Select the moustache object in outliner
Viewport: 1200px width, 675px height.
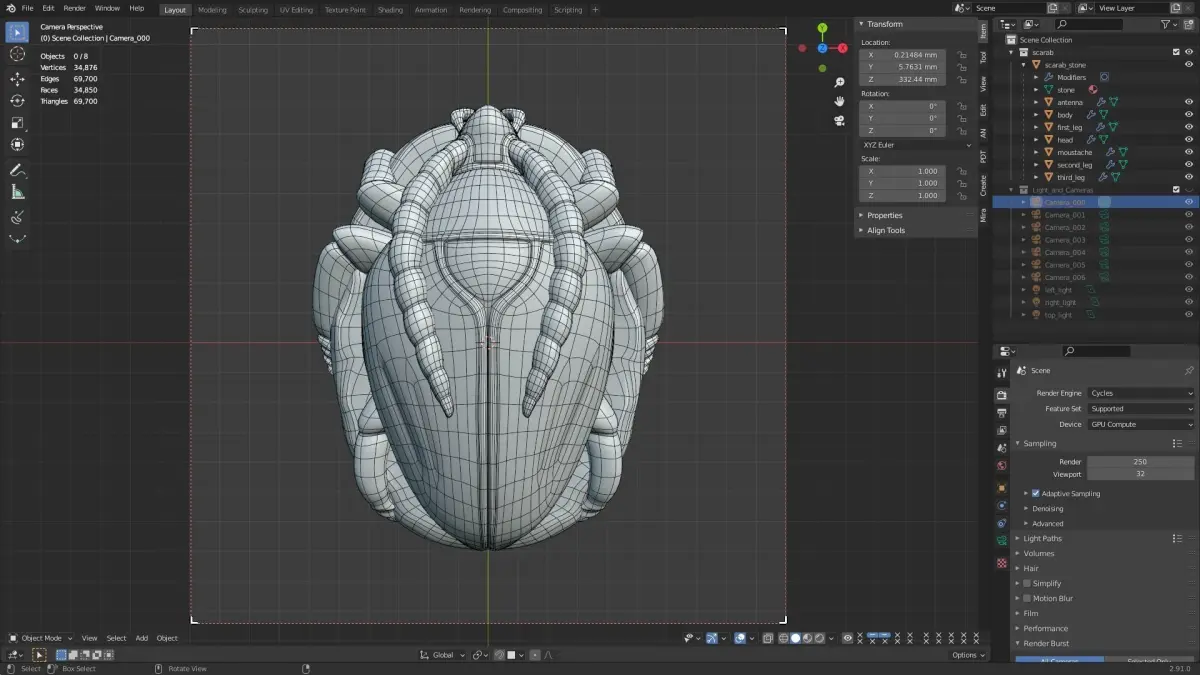1075,152
